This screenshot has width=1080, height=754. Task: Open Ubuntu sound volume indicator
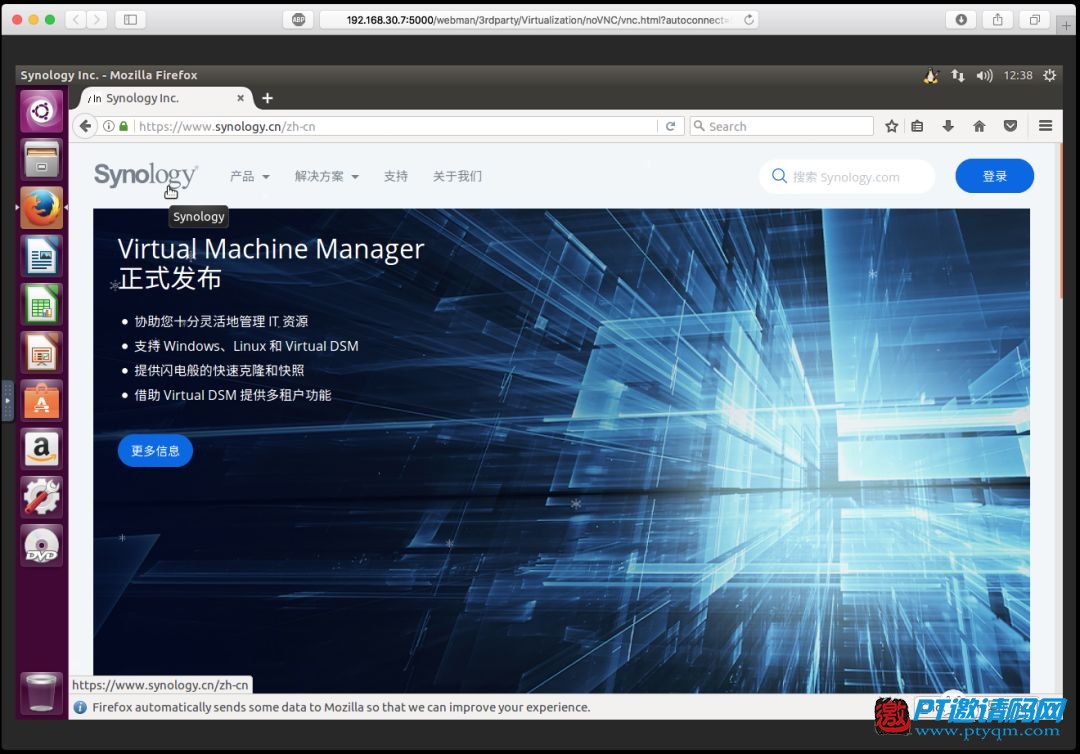click(984, 75)
